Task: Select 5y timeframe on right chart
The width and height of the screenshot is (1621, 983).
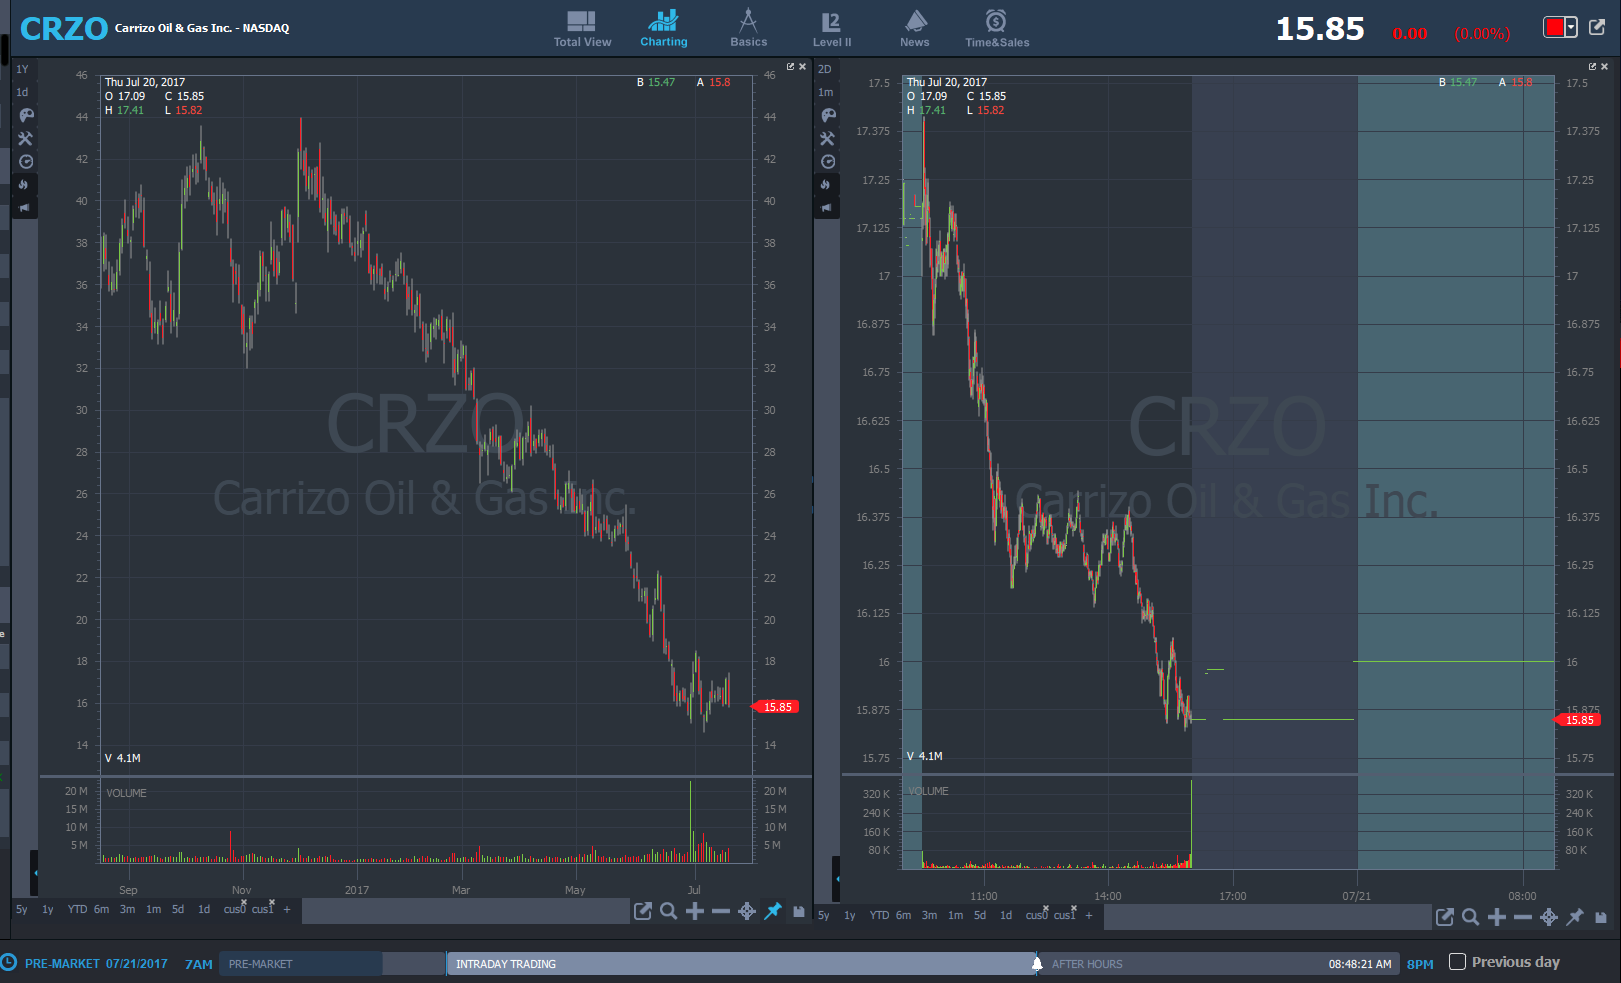Action: 824,915
